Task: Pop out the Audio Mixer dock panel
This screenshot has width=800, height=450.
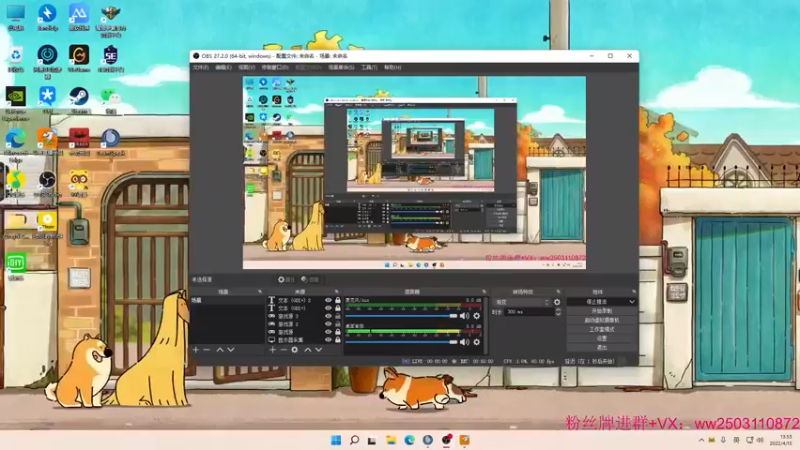Action: tap(484, 292)
